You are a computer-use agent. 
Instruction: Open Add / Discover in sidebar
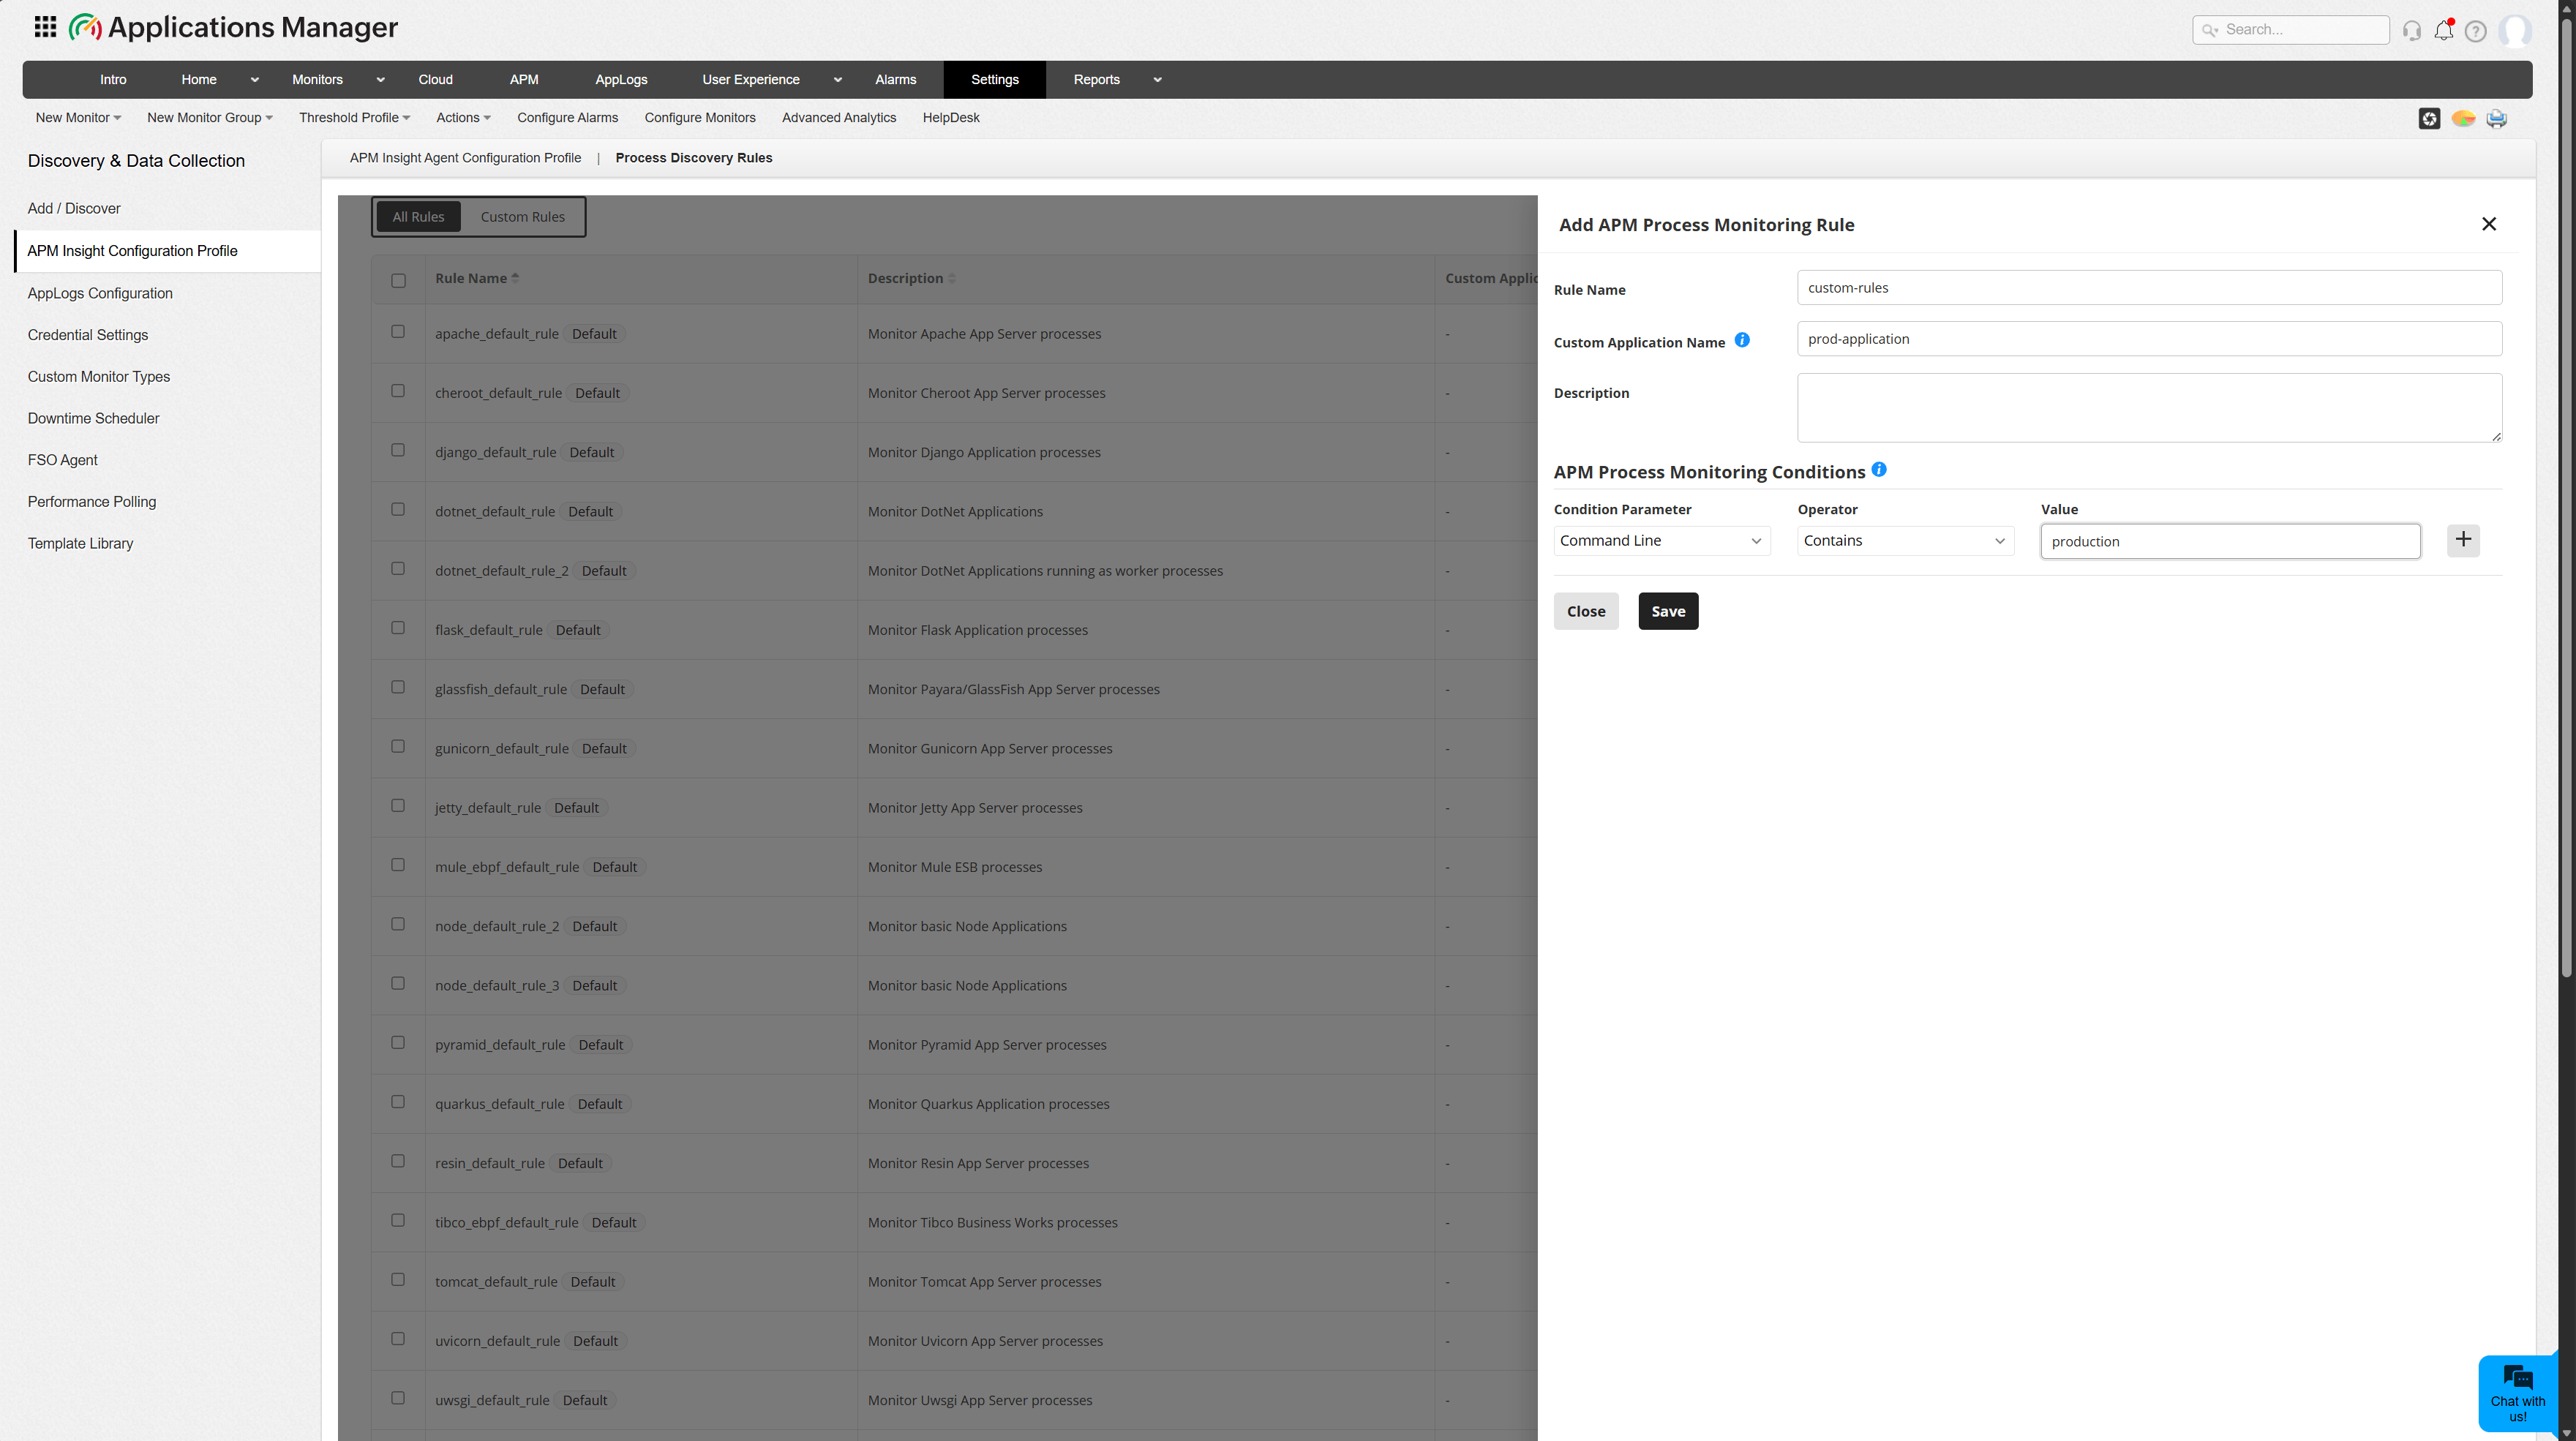pos(74,209)
